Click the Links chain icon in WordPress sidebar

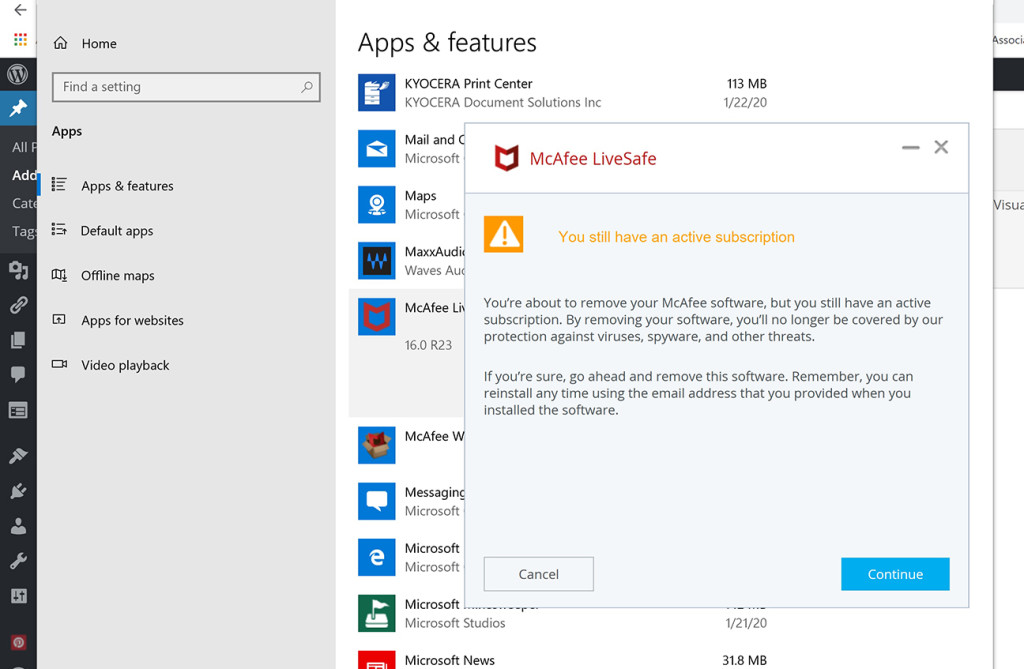[18, 304]
